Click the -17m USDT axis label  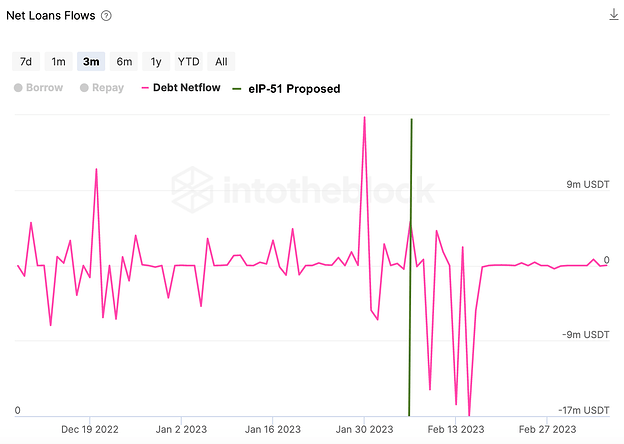click(x=584, y=410)
